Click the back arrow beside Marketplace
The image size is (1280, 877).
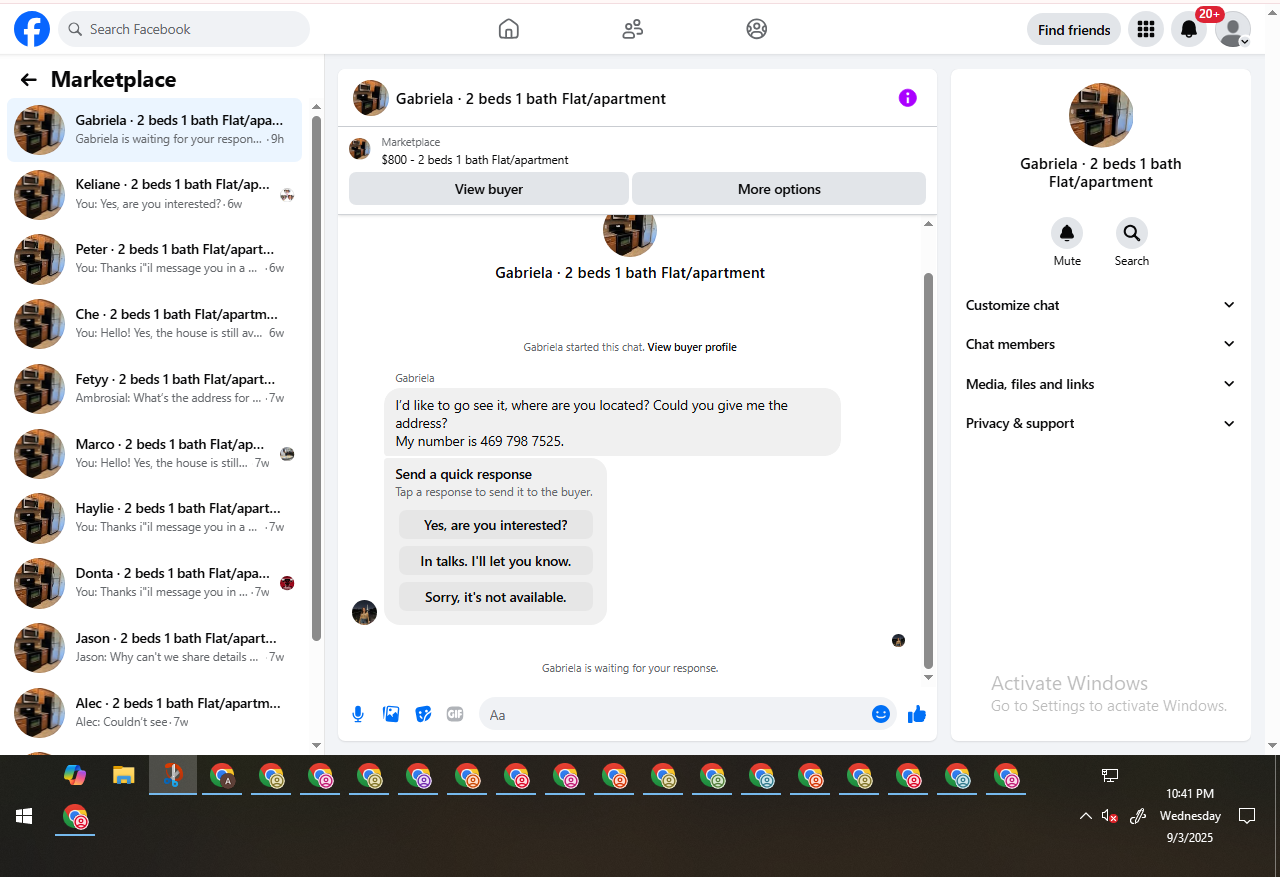[x=28, y=80]
